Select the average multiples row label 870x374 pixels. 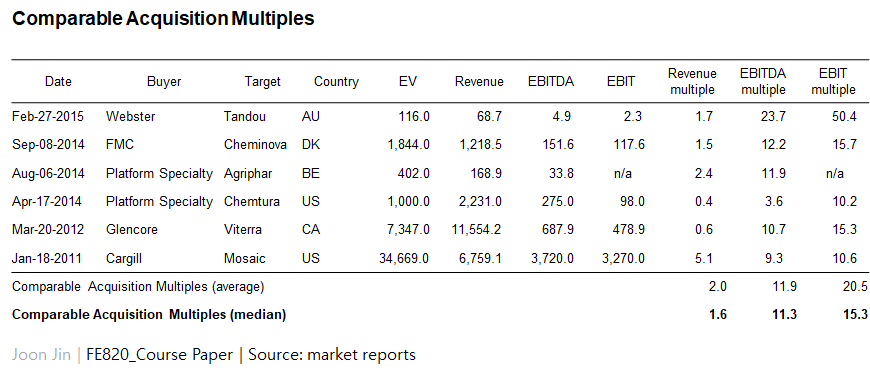coord(138,287)
